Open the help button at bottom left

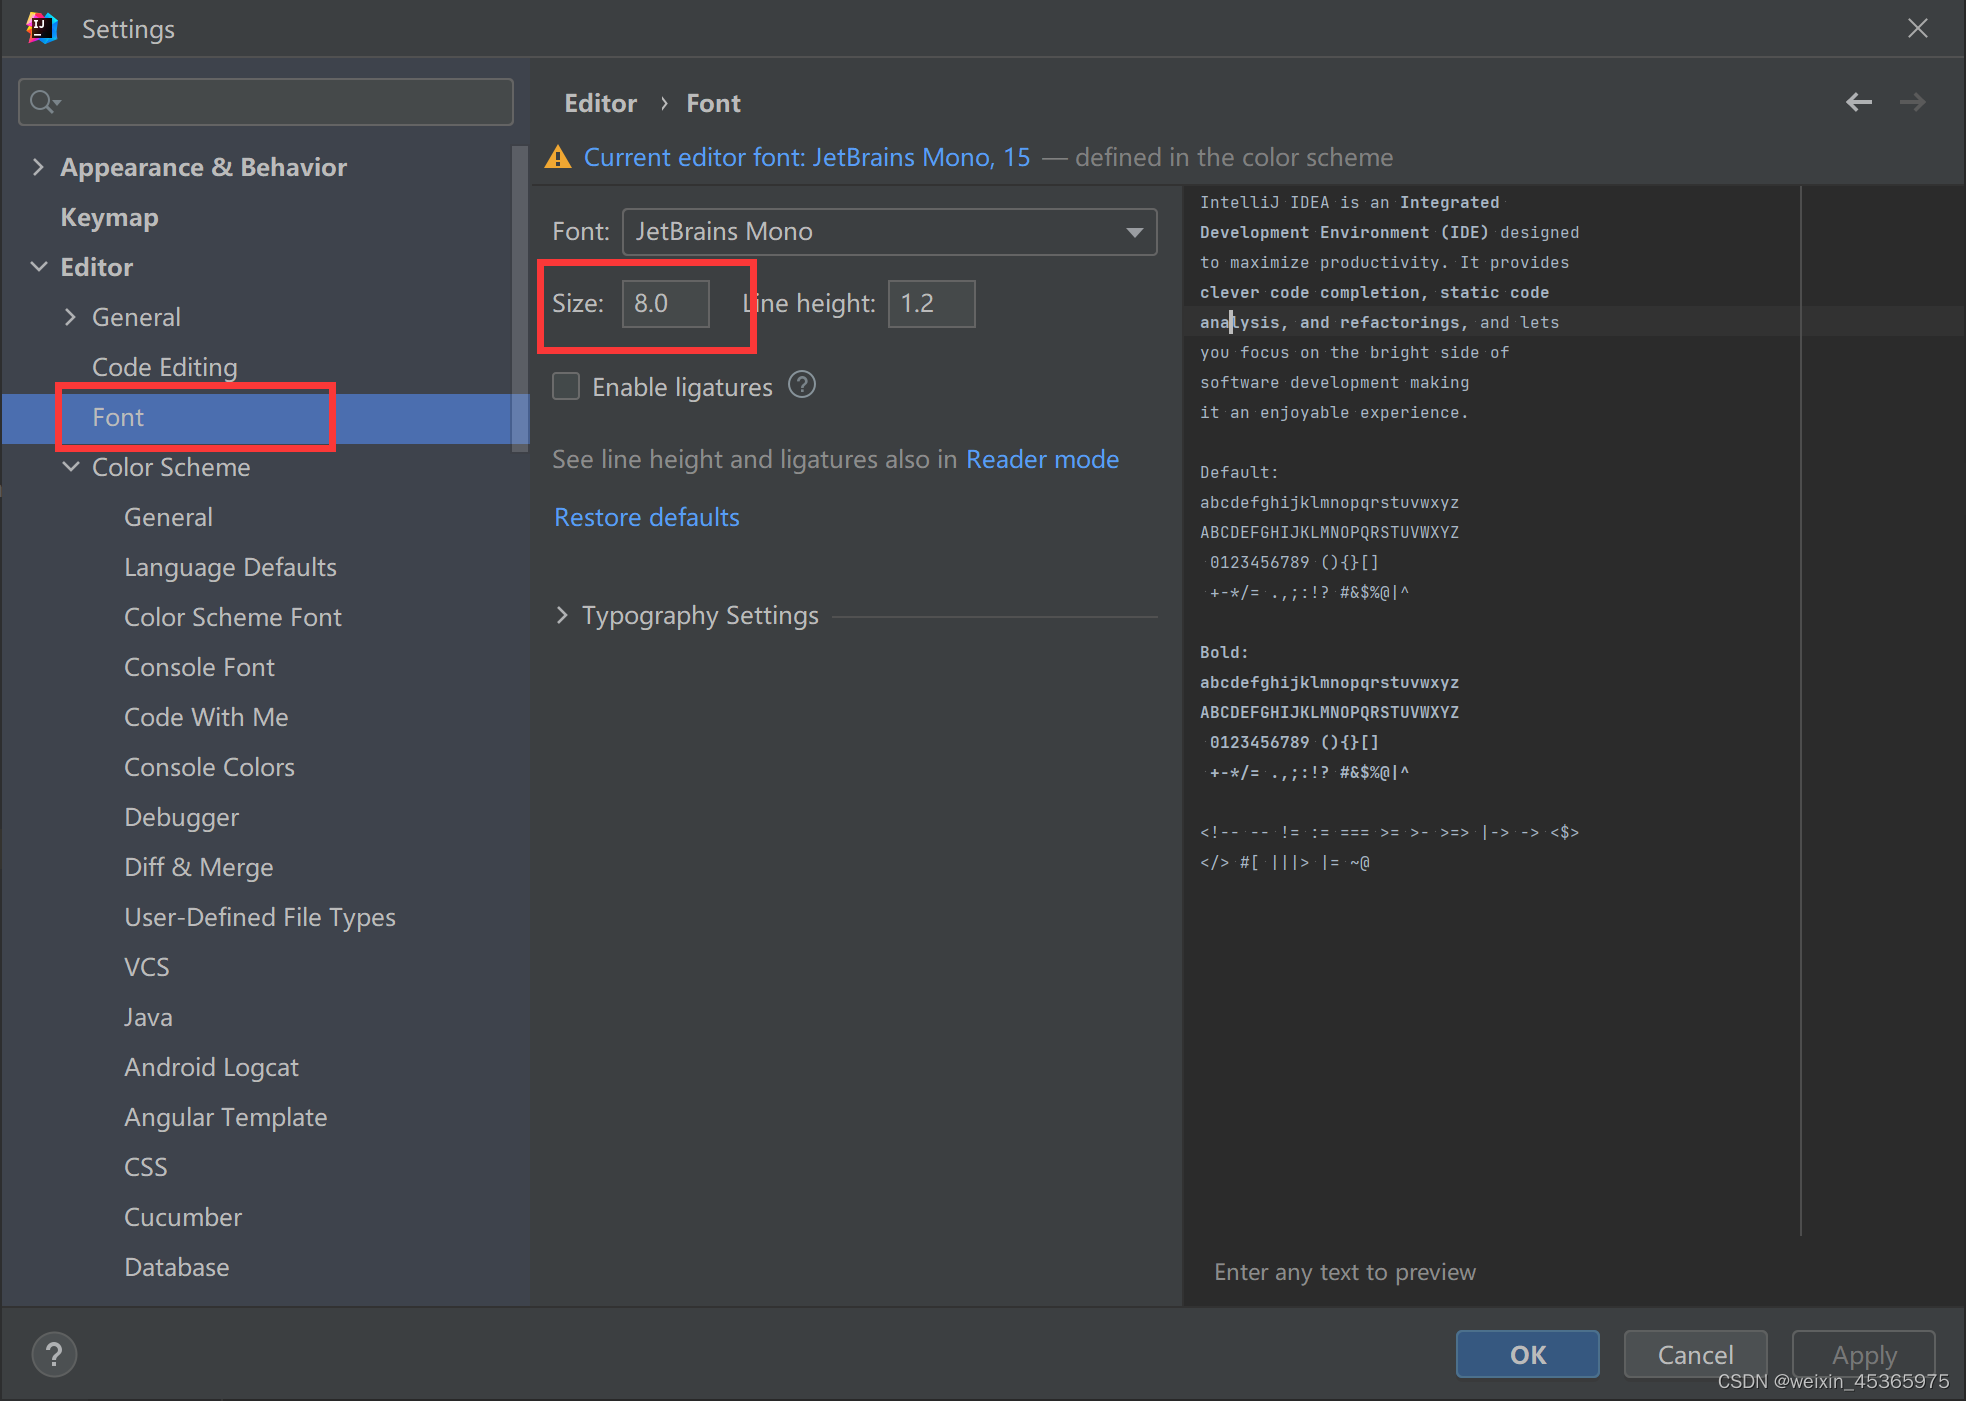click(54, 1355)
